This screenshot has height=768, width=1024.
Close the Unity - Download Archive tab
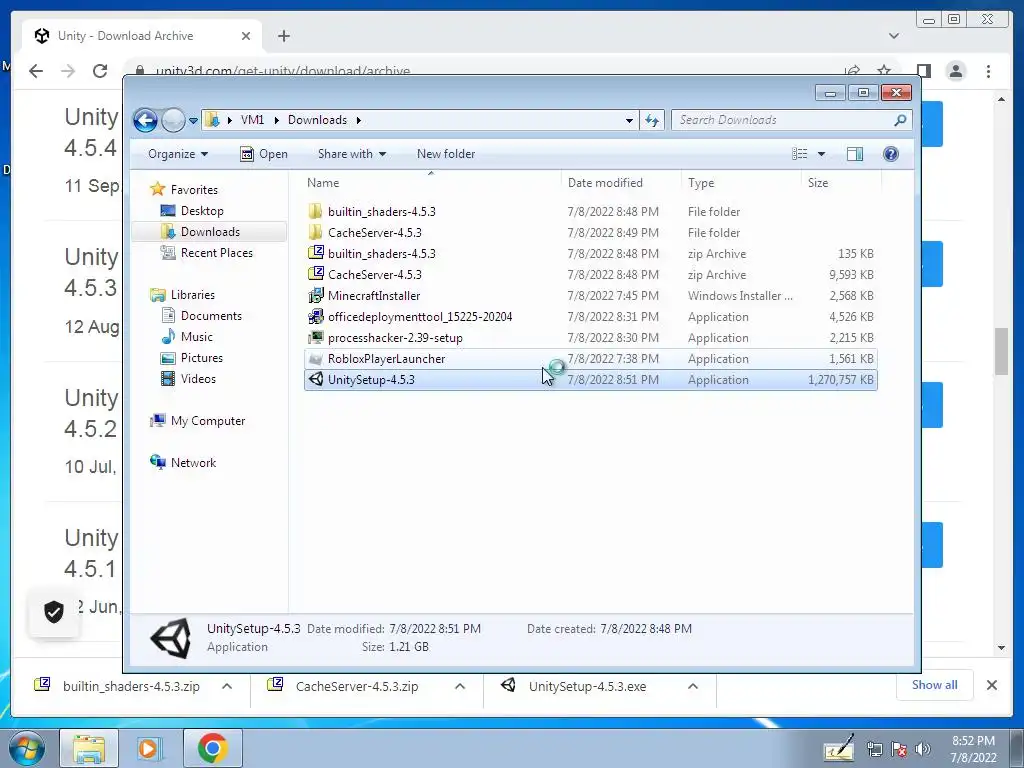coord(246,36)
